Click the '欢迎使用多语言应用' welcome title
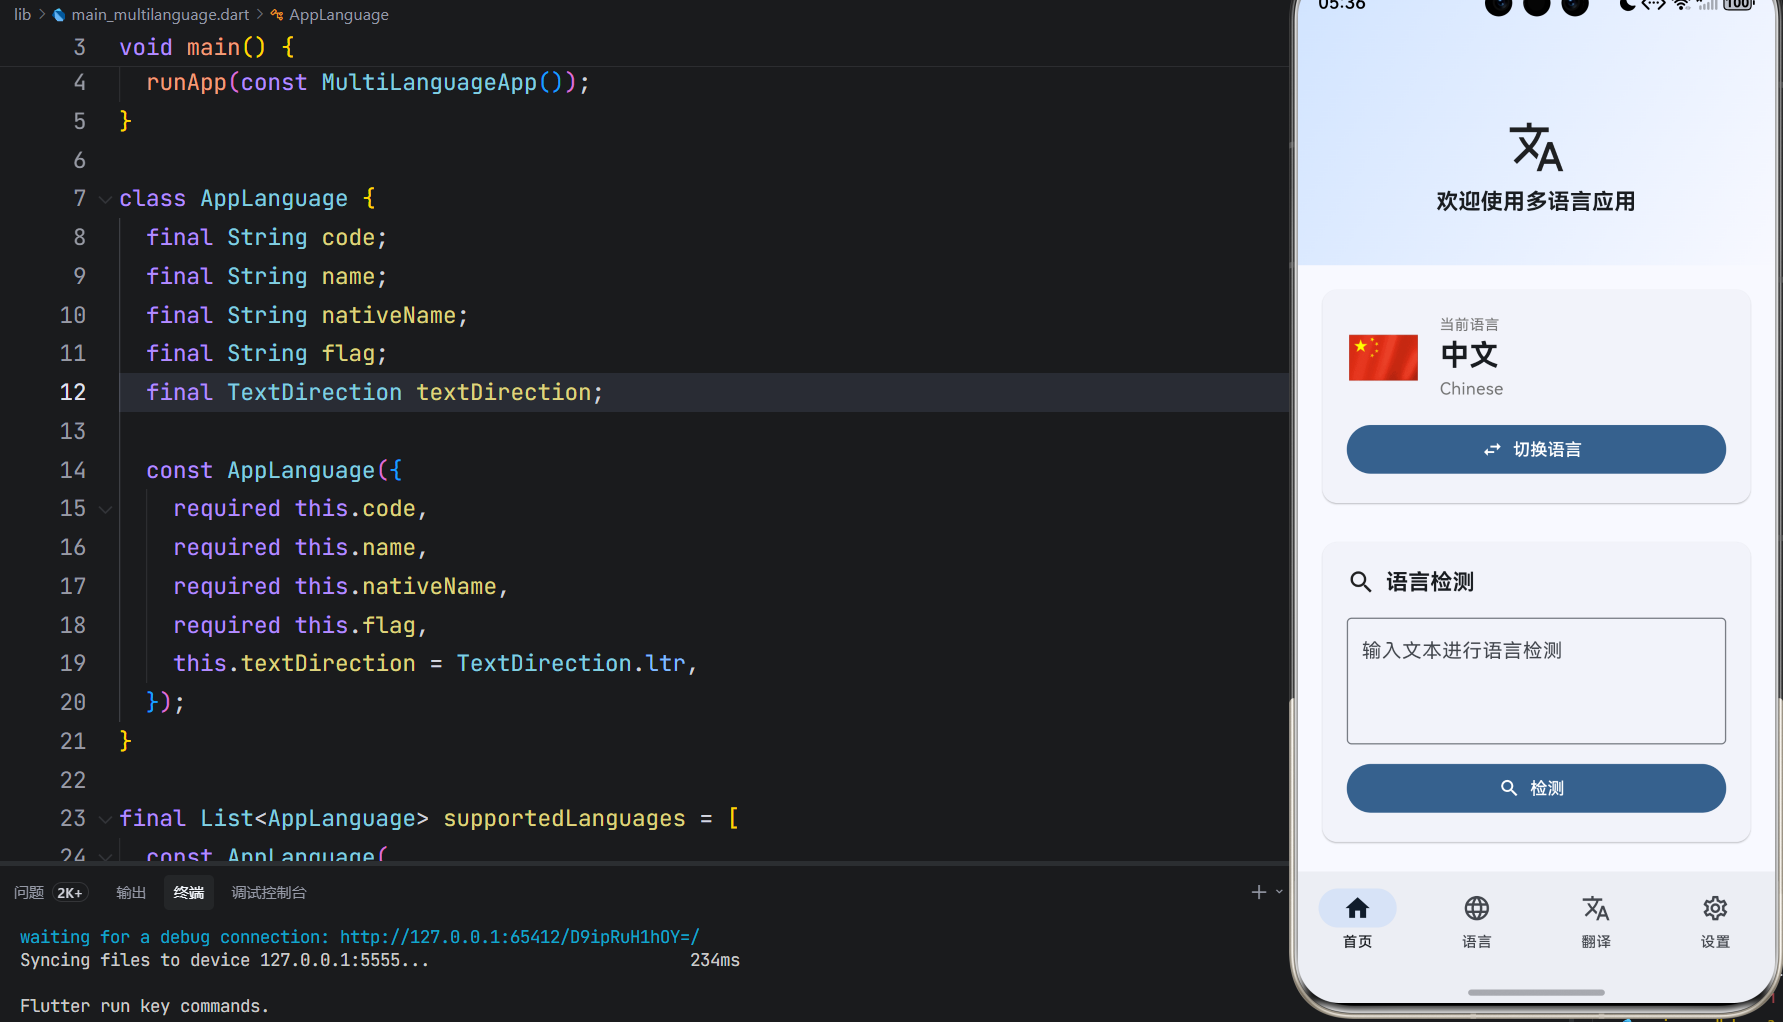1783x1022 pixels. pos(1536,201)
